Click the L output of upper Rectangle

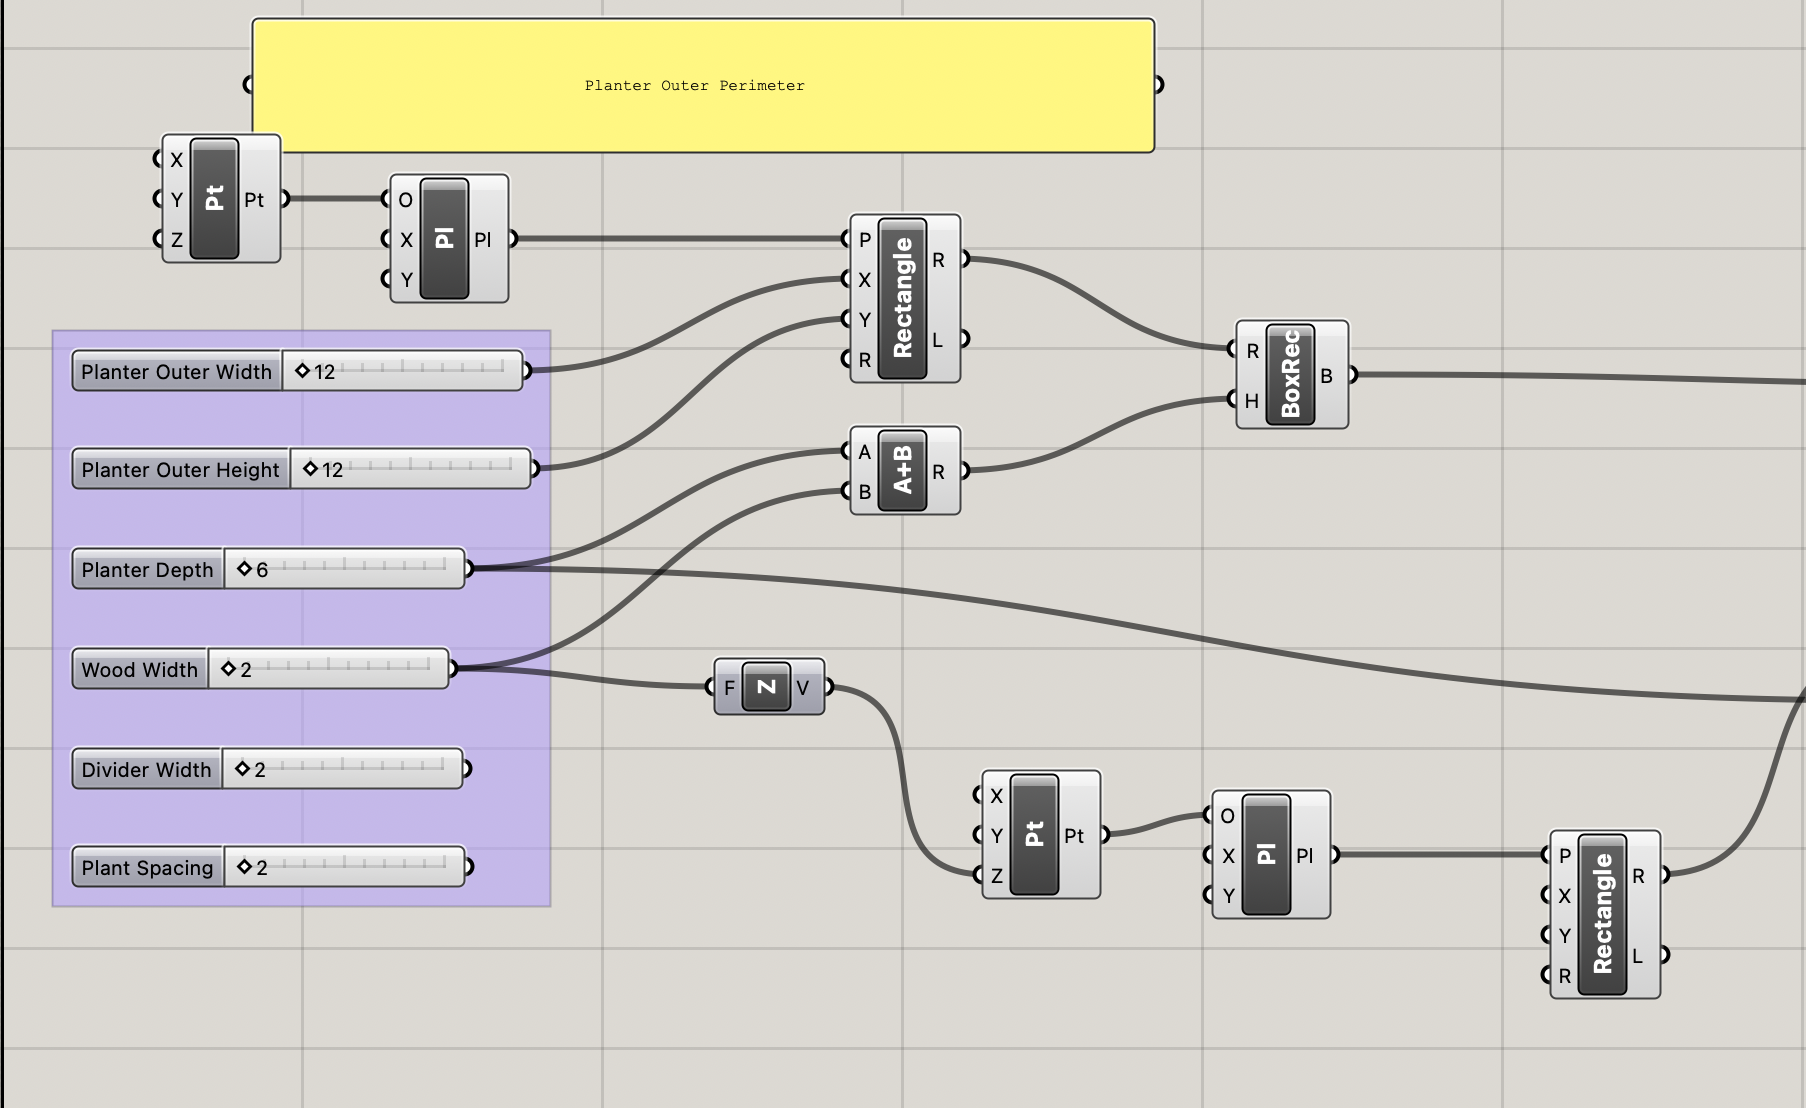point(938,340)
